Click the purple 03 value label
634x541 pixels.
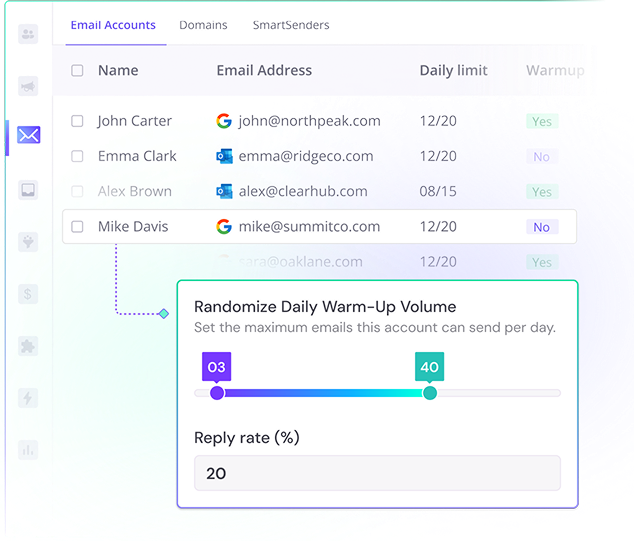(x=217, y=367)
